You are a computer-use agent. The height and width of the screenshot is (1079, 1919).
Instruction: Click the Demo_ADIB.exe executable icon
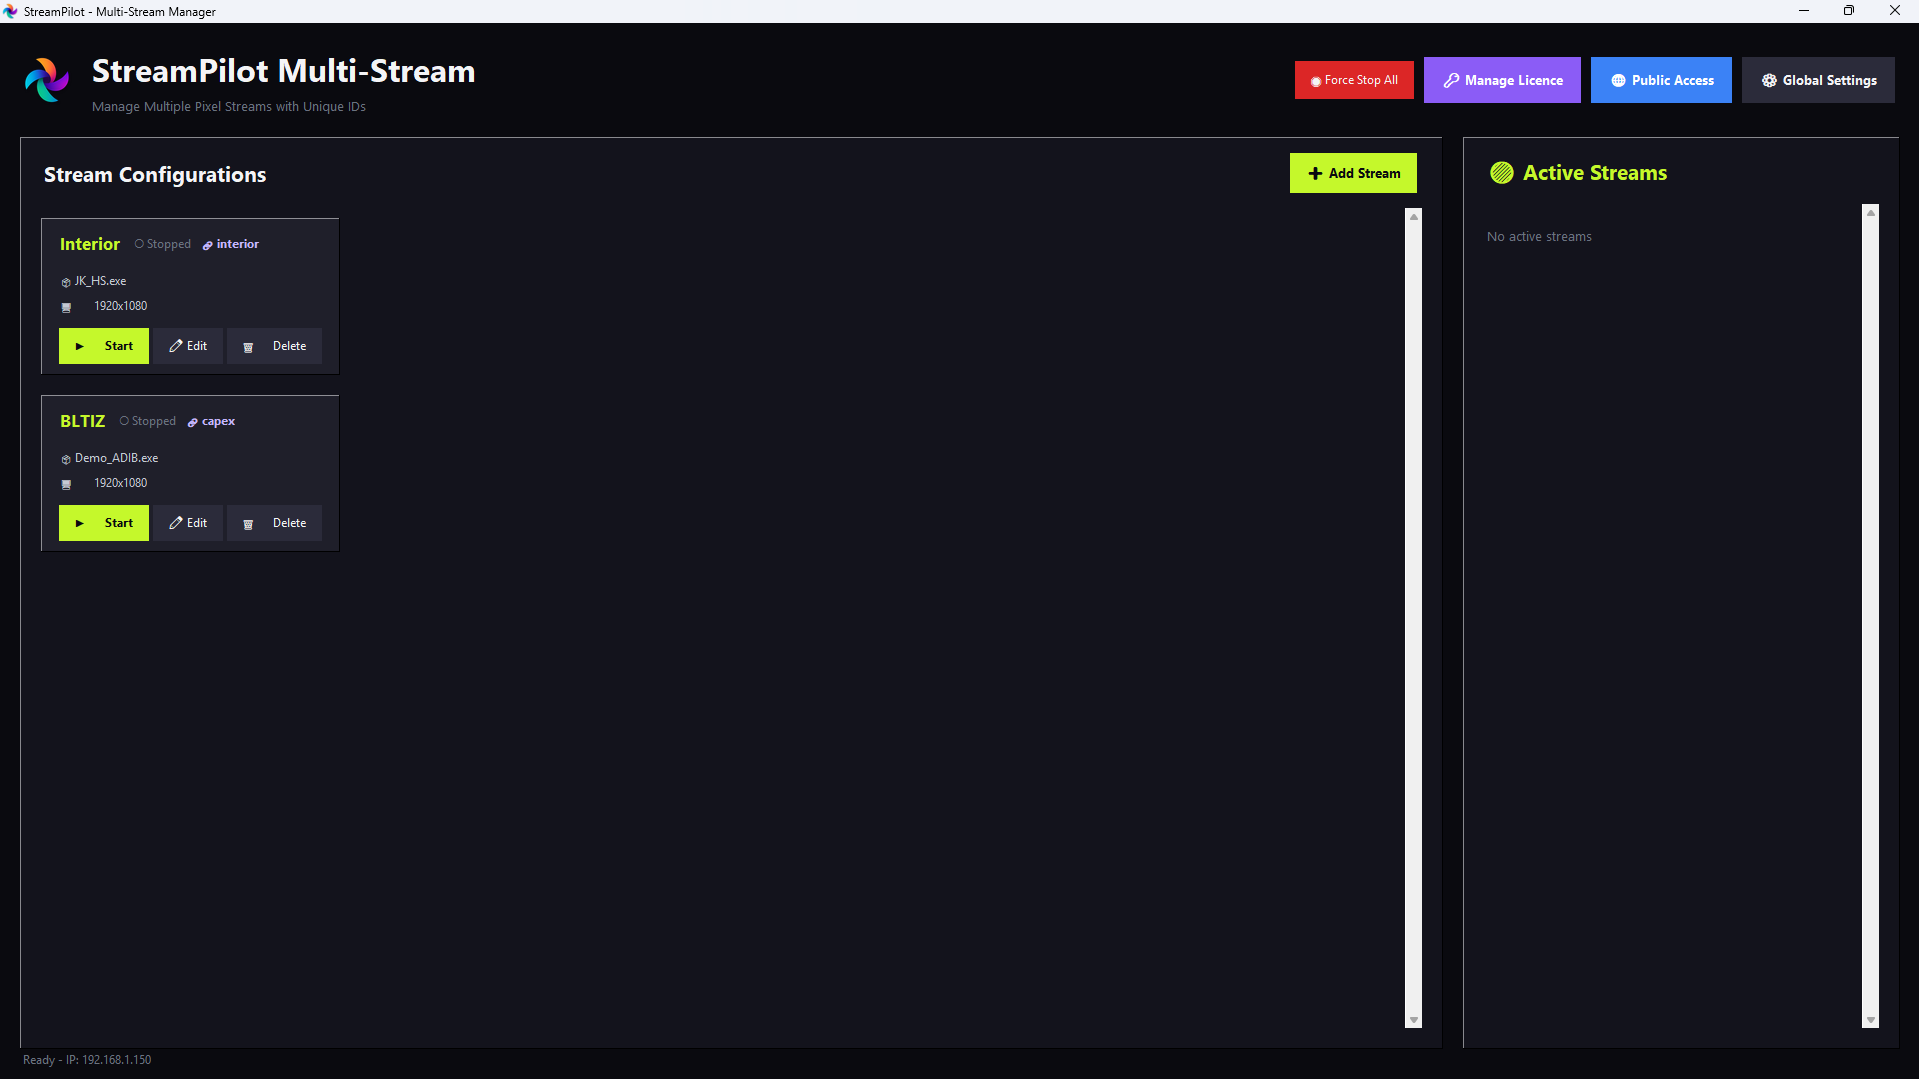[66, 459]
